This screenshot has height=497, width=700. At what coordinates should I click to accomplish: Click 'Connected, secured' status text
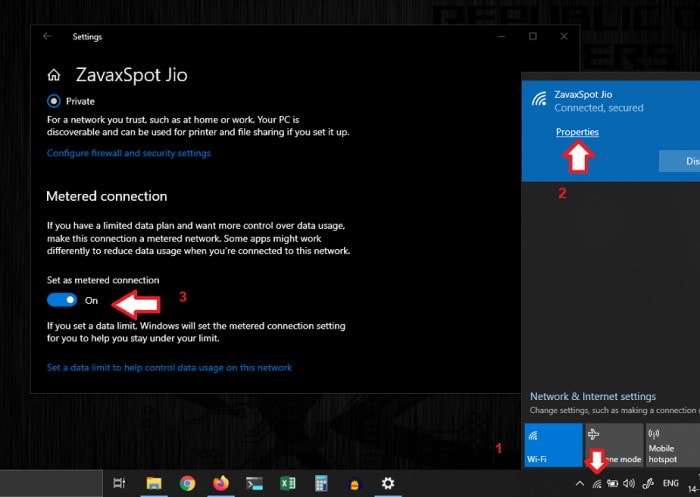coord(599,108)
